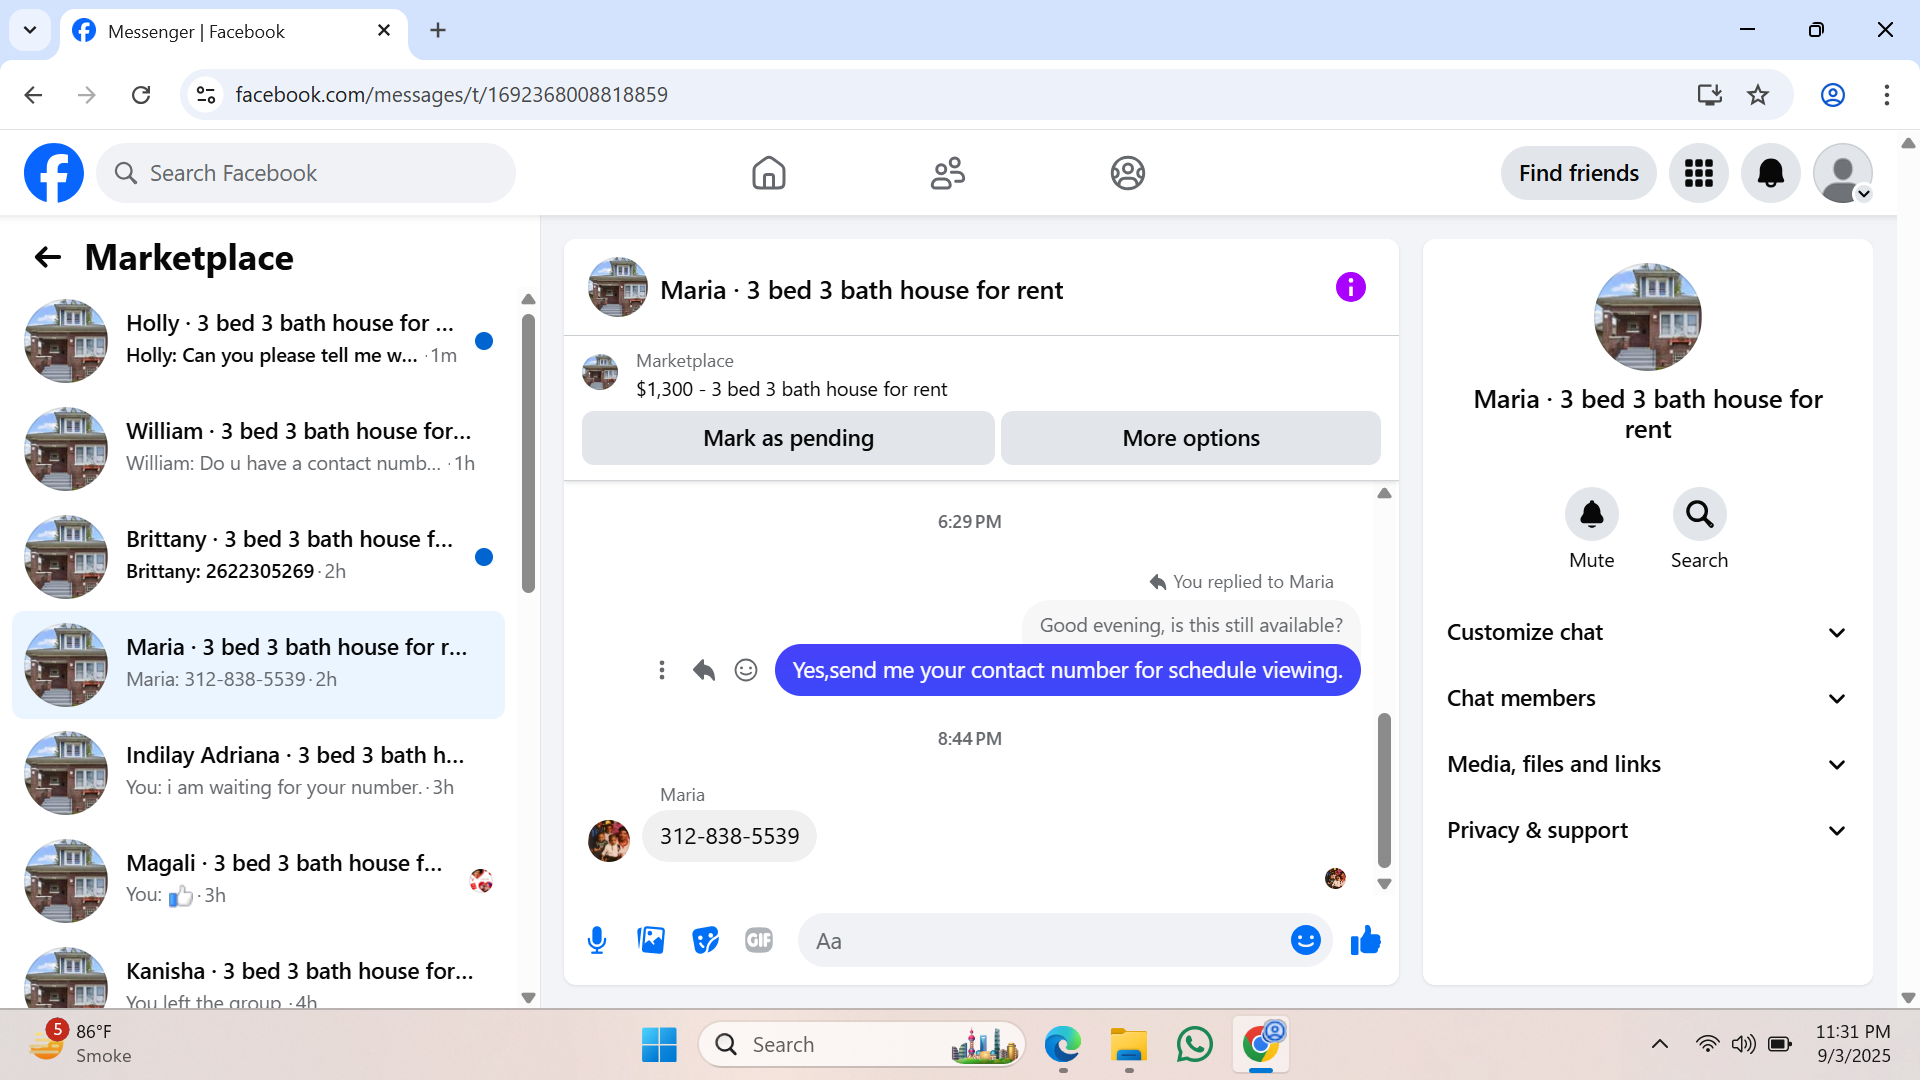1920x1080 pixels.
Task: Install app icon in address bar
Action: point(1709,95)
